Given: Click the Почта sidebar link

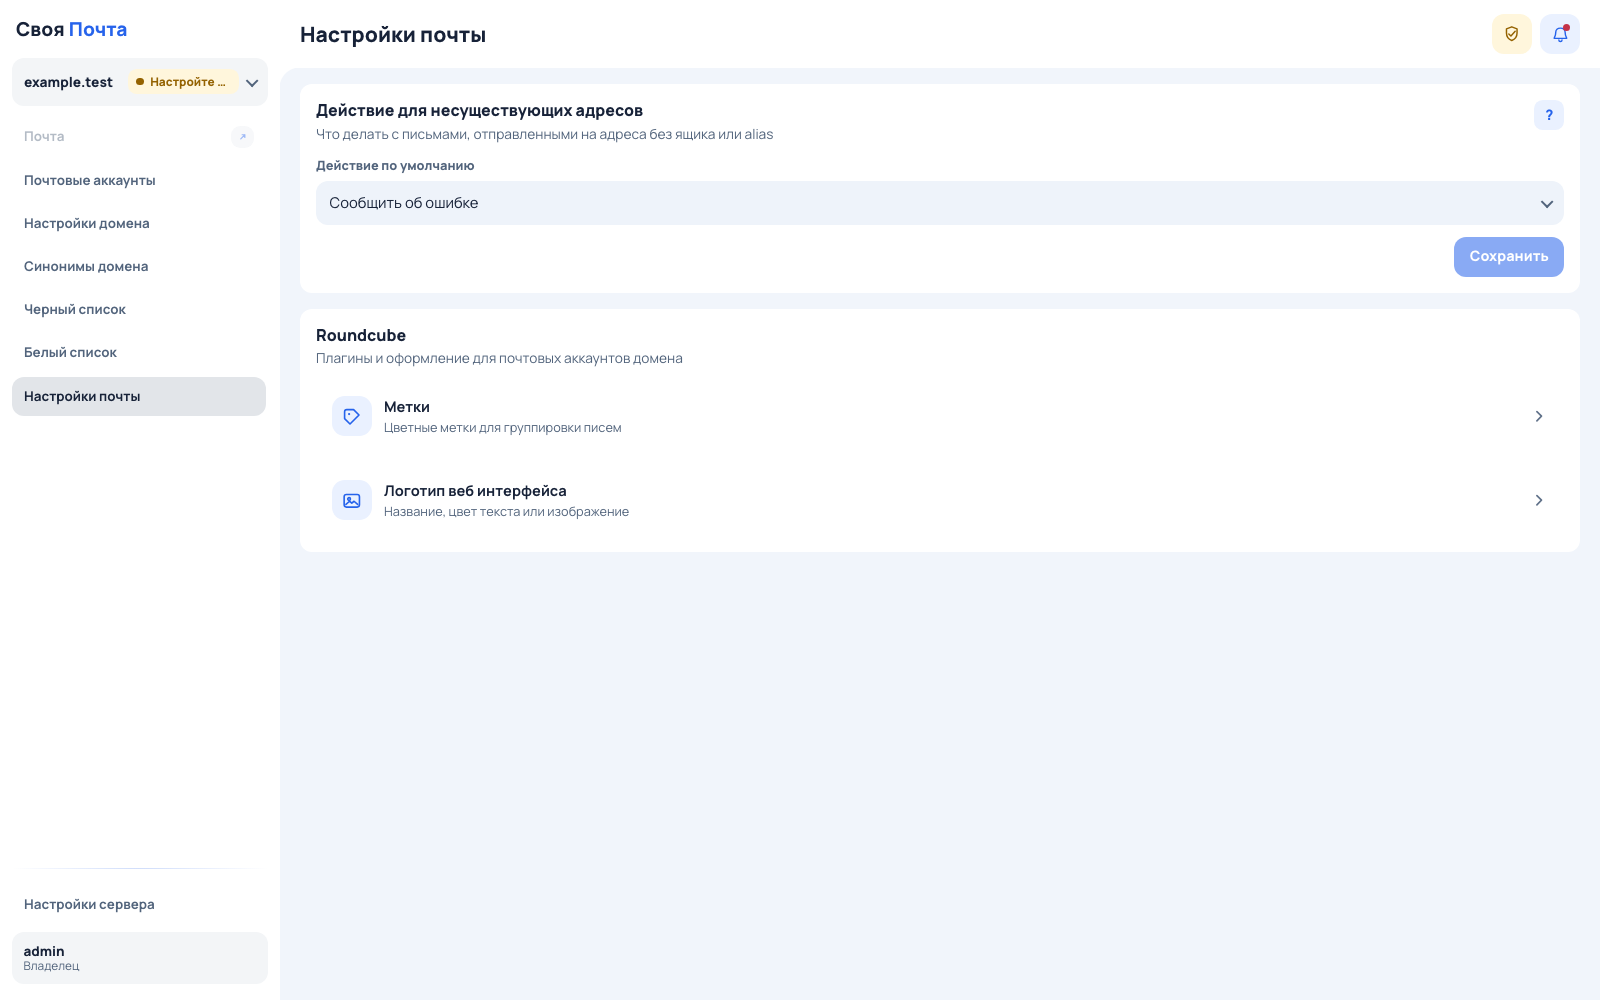Looking at the screenshot, I should pos(44,137).
